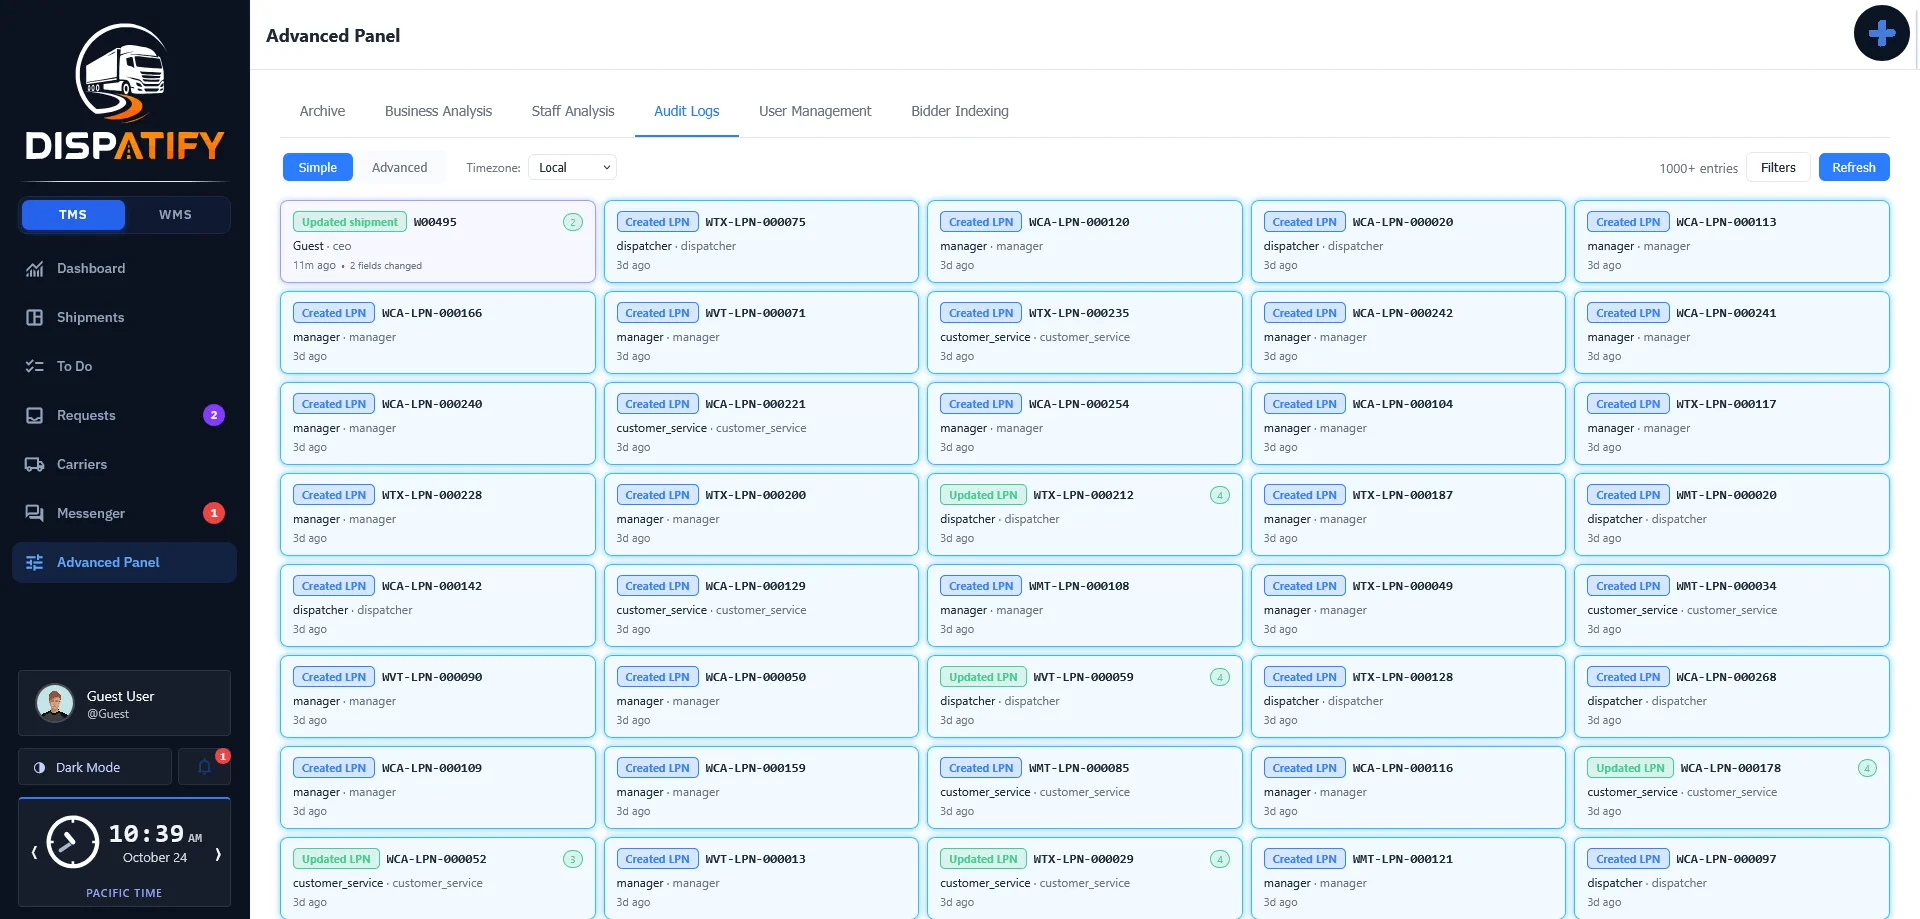Open the WTX-LPN-000075 log card
This screenshot has width=1920, height=919.
pos(761,241)
